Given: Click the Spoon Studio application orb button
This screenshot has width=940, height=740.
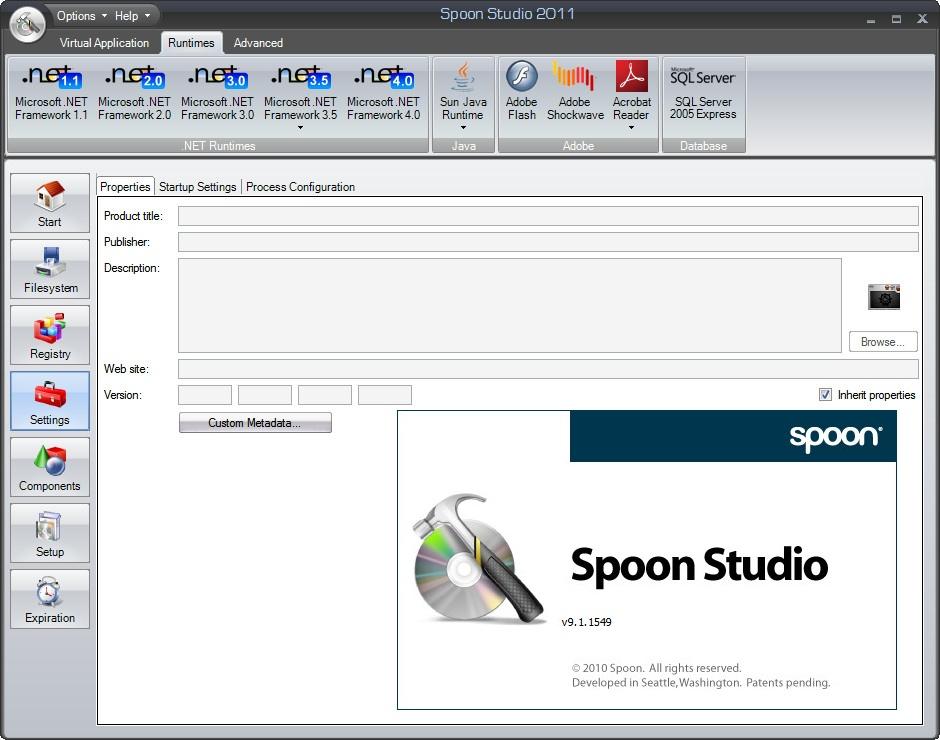Looking at the screenshot, I should 28,23.
